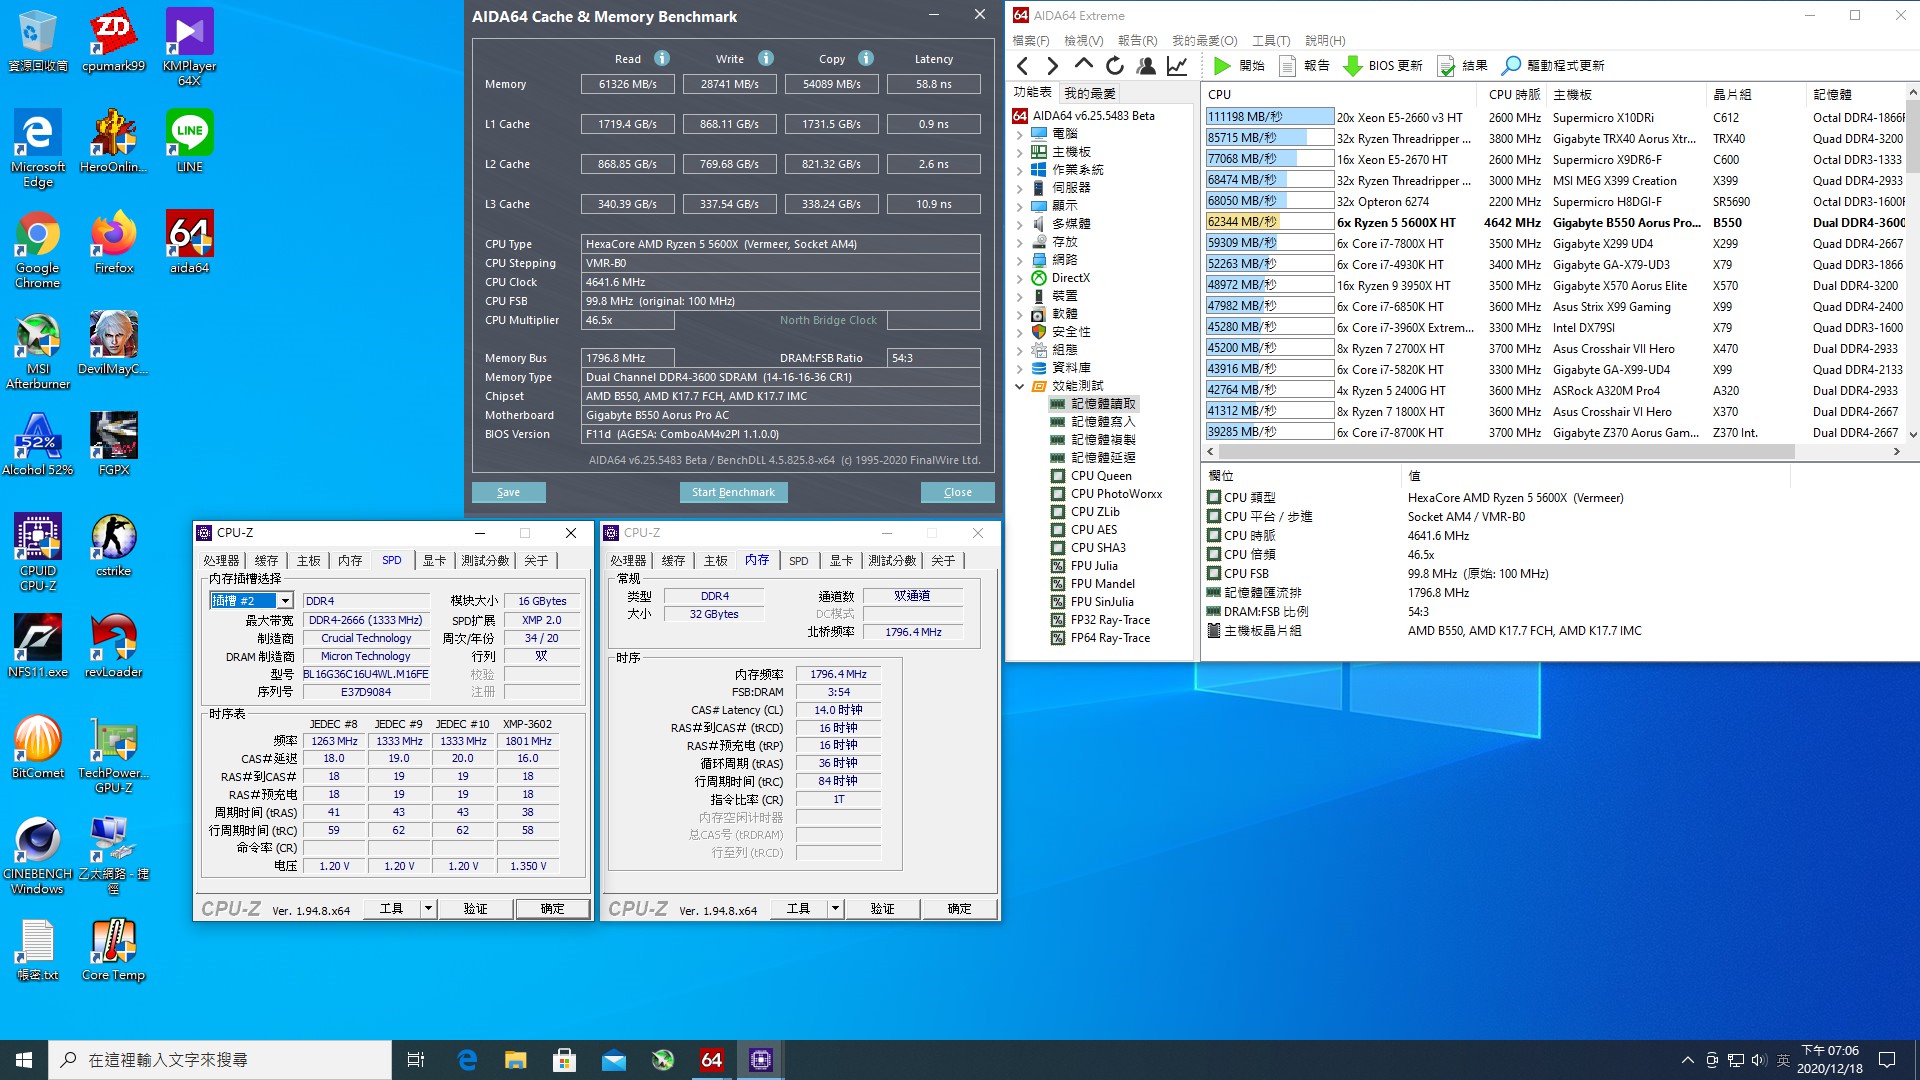This screenshot has width=1920, height=1080.
Task: Open MSI Afterburner desktop icon
Action: coord(38,351)
